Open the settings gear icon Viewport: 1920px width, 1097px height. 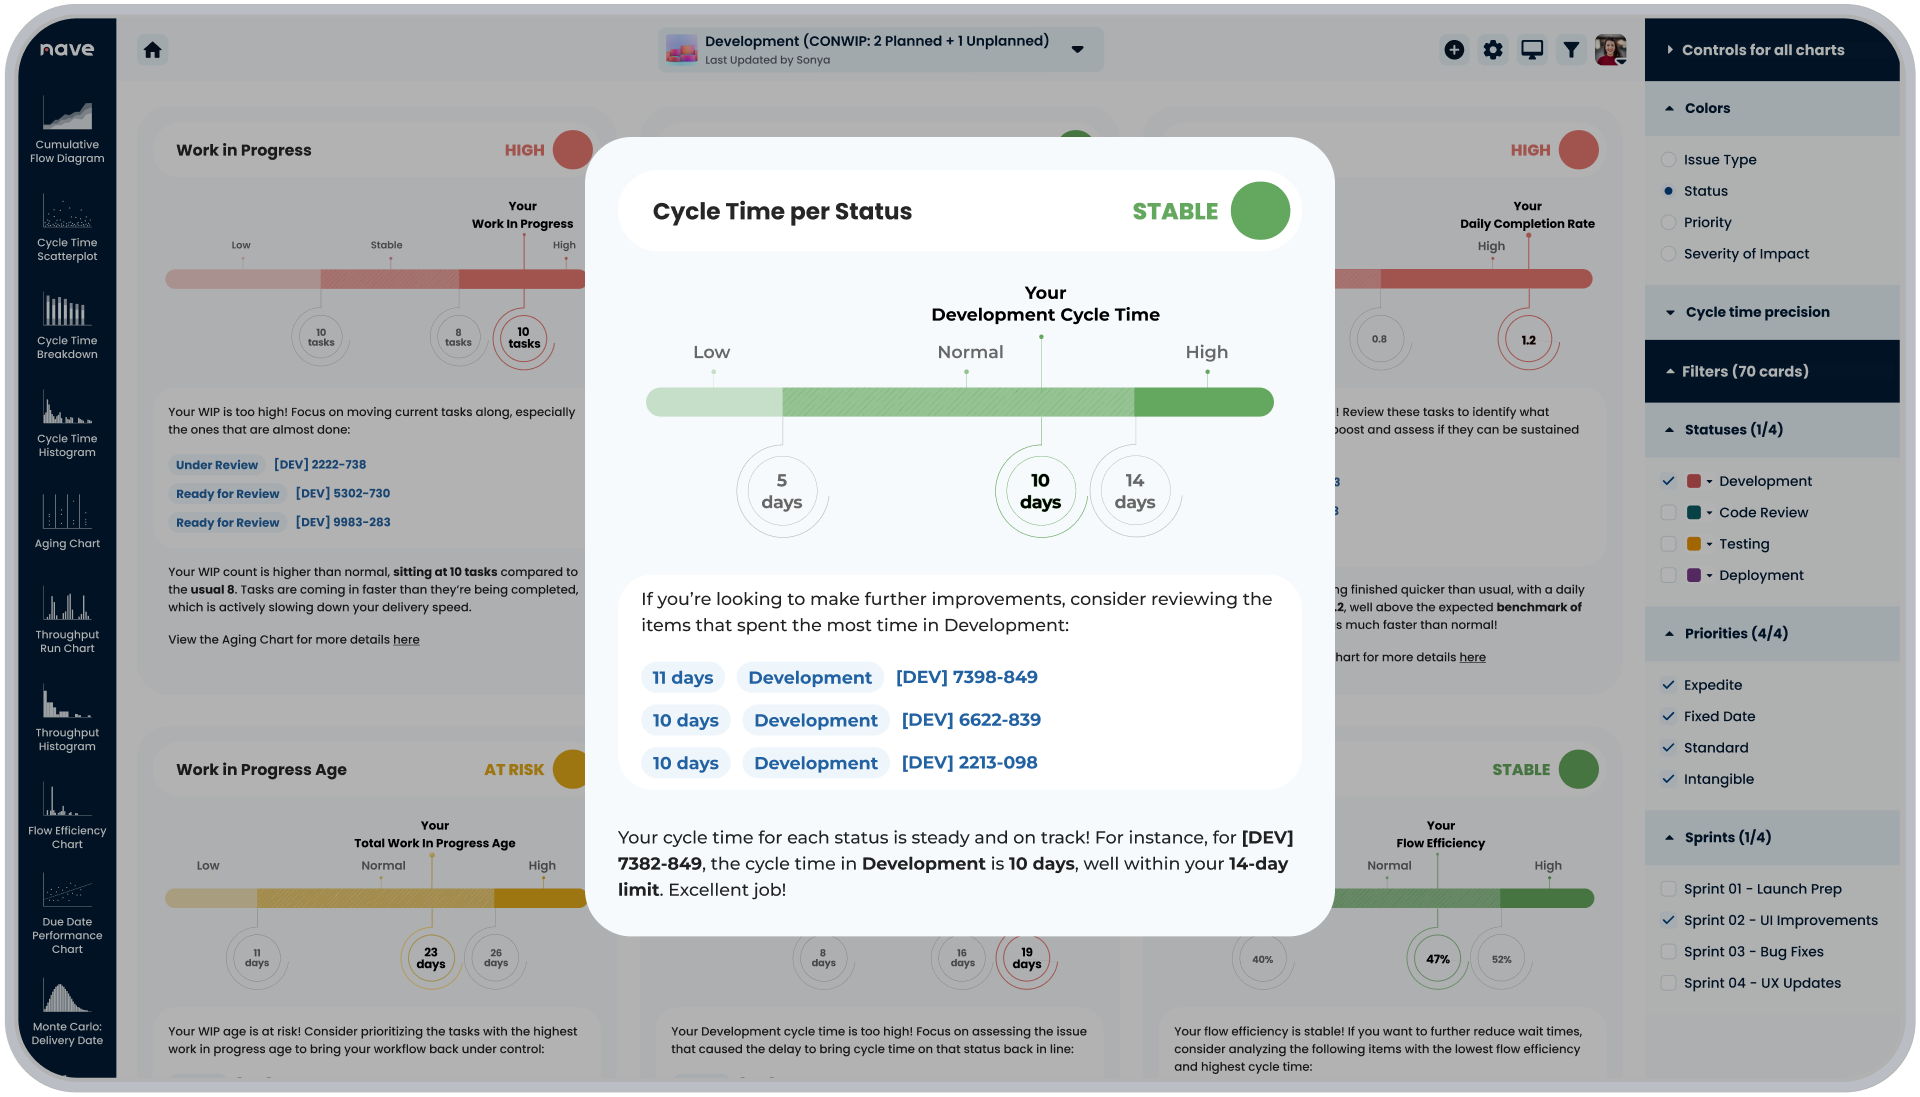(x=1492, y=49)
